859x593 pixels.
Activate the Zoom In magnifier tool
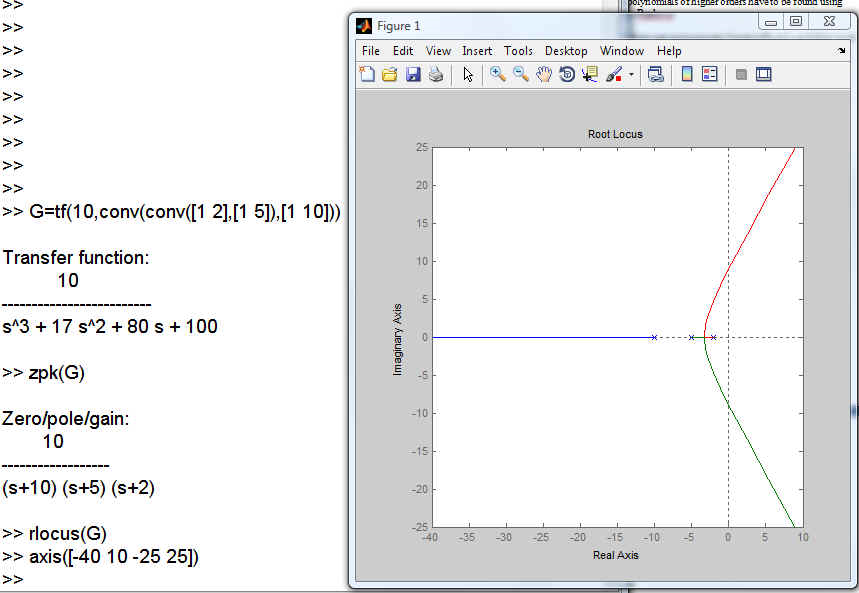[x=497, y=74]
